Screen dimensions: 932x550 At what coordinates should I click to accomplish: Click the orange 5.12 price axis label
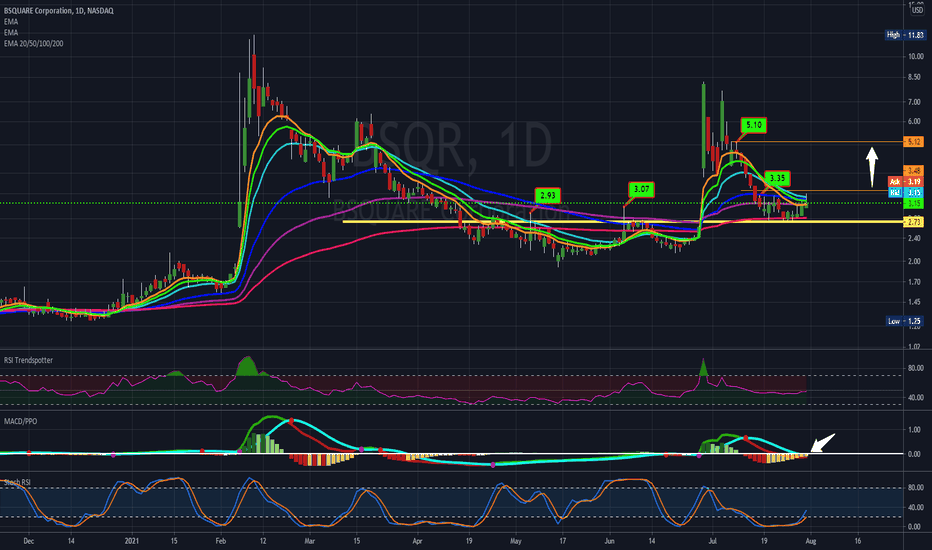914,142
